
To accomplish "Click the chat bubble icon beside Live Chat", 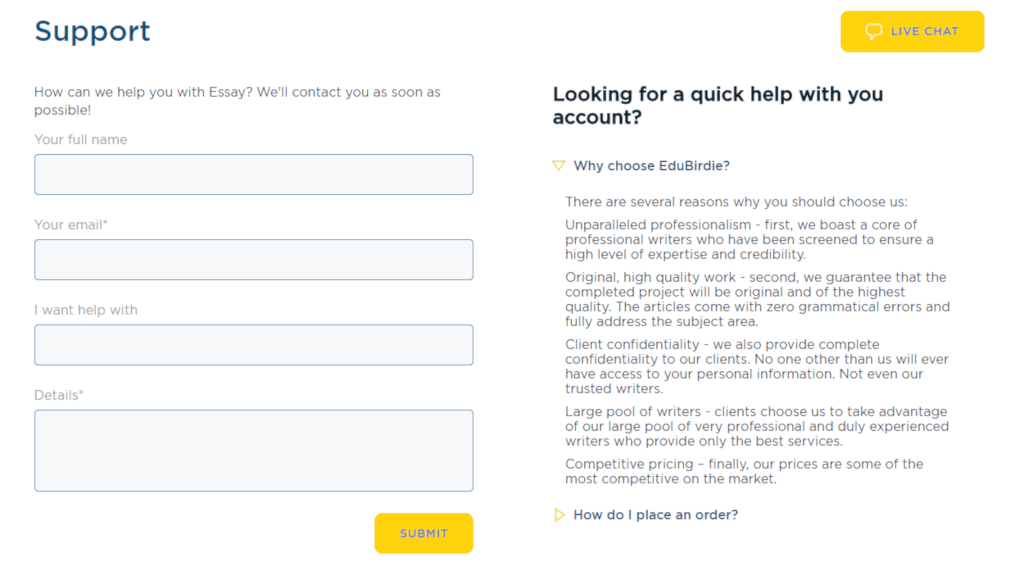I will point(873,31).
